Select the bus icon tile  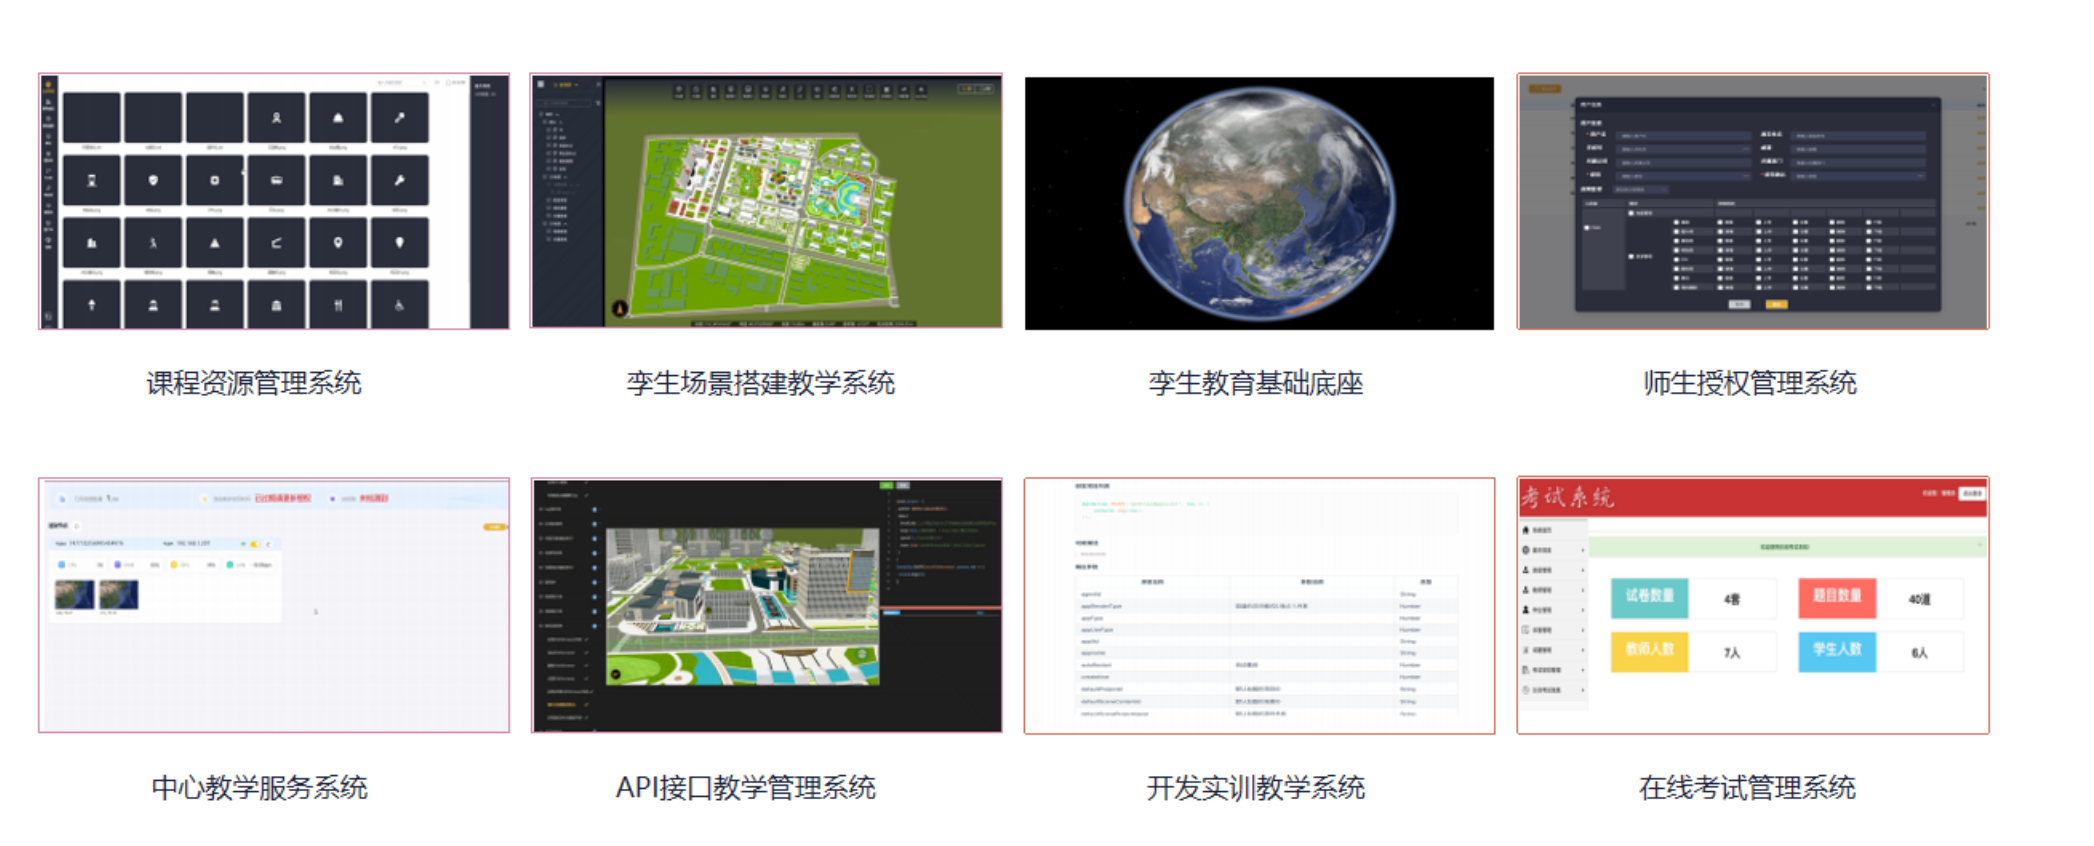276,181
